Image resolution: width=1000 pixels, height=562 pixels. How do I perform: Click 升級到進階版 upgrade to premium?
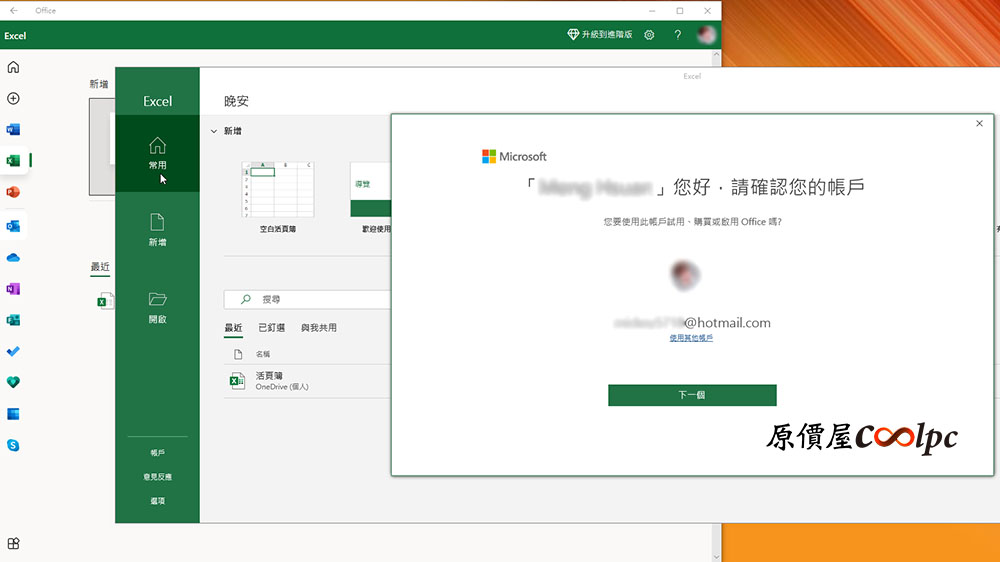point(599,34)
